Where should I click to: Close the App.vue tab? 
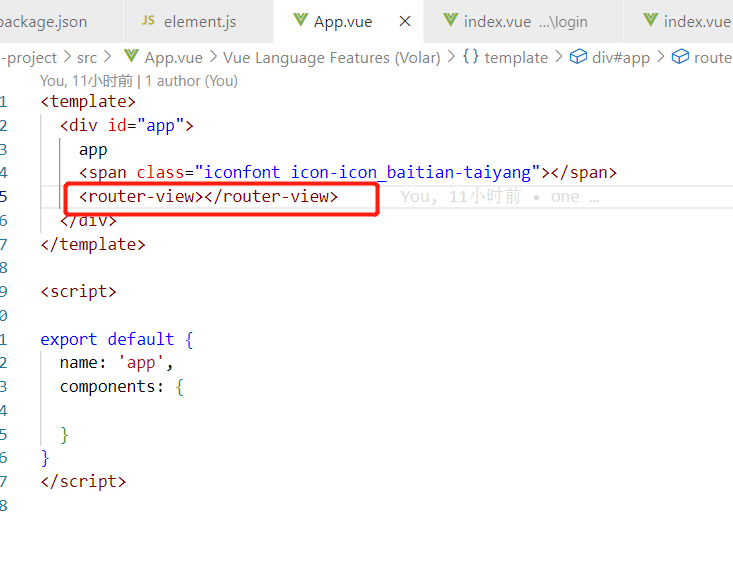[x=405, y=21]
